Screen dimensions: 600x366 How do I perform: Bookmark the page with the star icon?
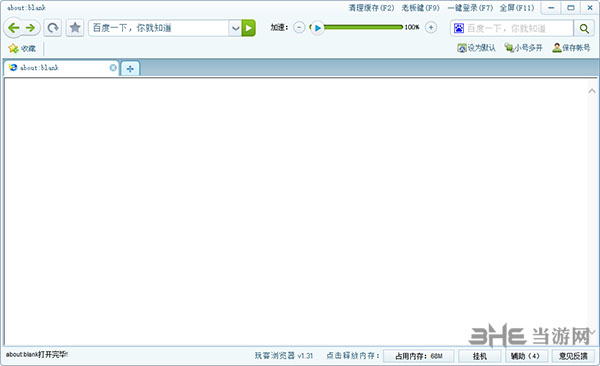pos(75,28)
